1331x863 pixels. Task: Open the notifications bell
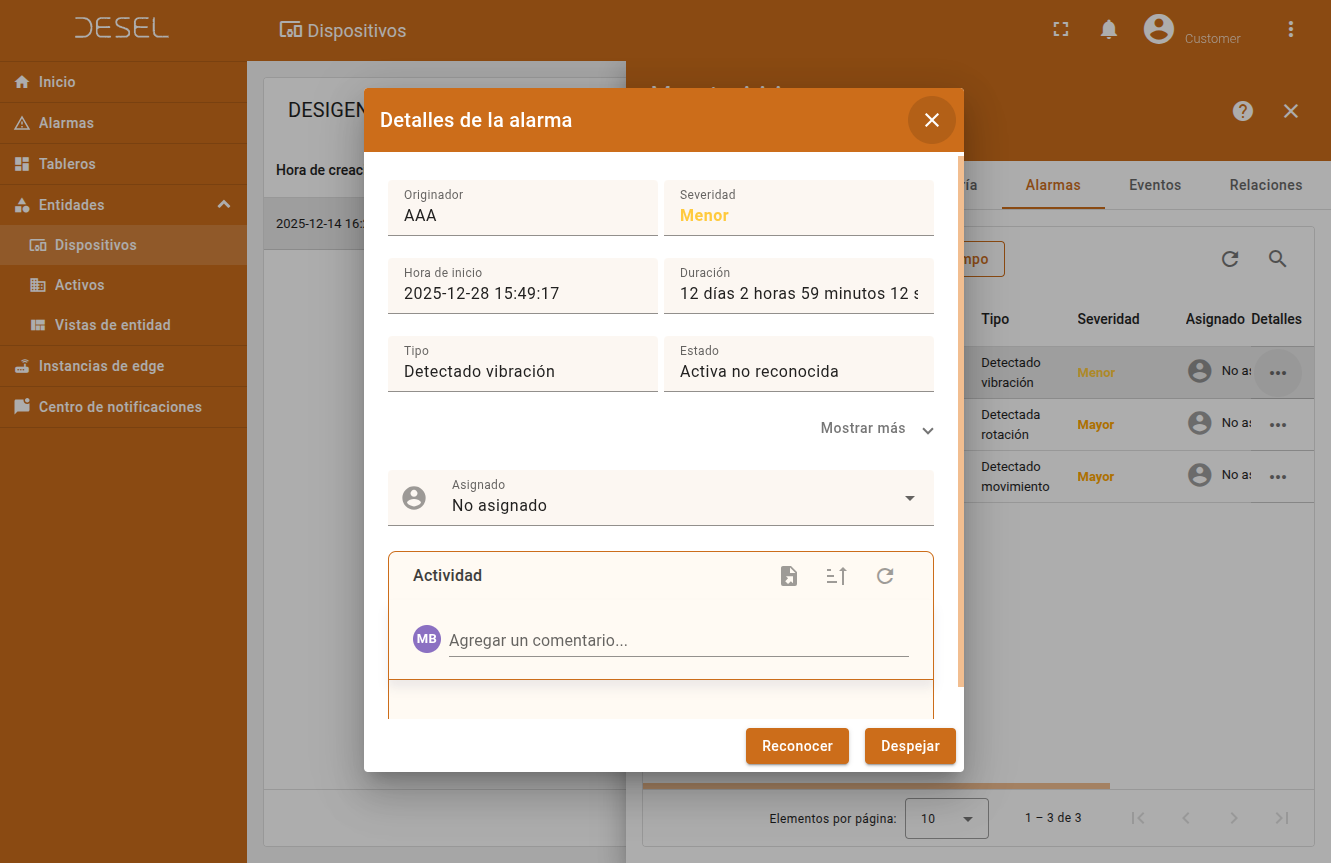click(1108, 30)
